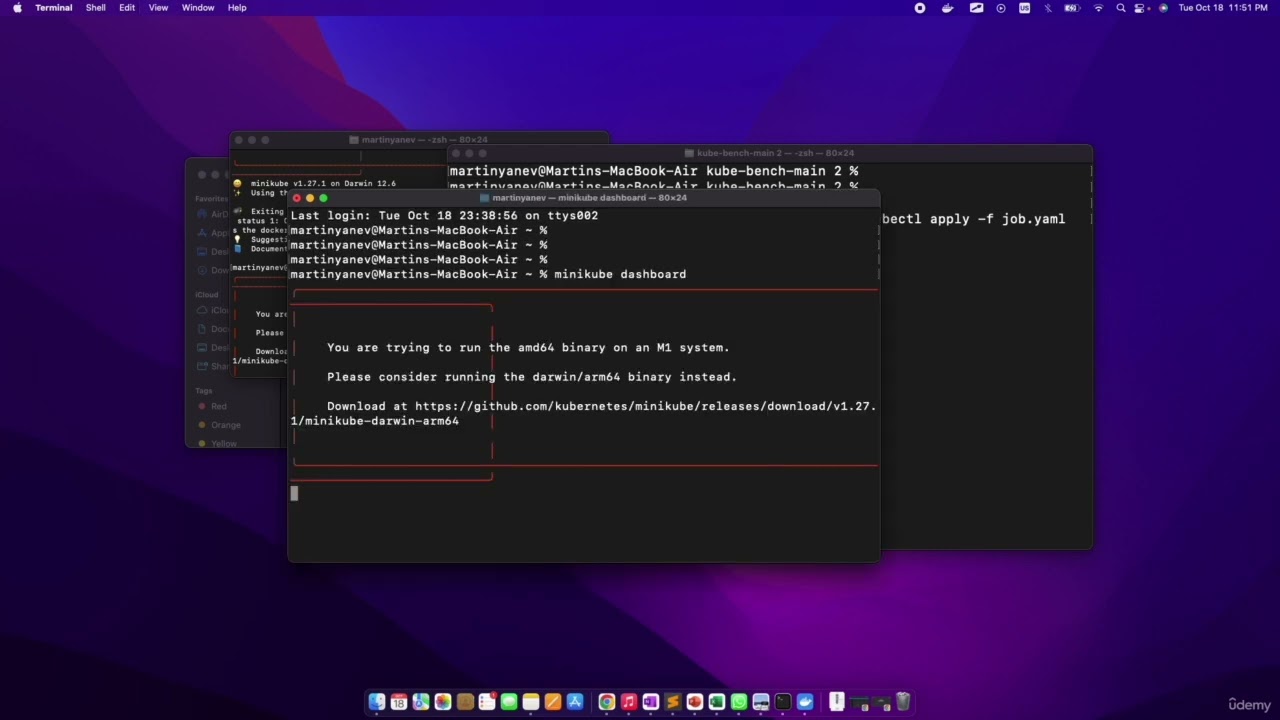Click the first kube-bench-main 2 prompt line
The width and height of the screenshot is (1280, 720).
click(654, 171)
